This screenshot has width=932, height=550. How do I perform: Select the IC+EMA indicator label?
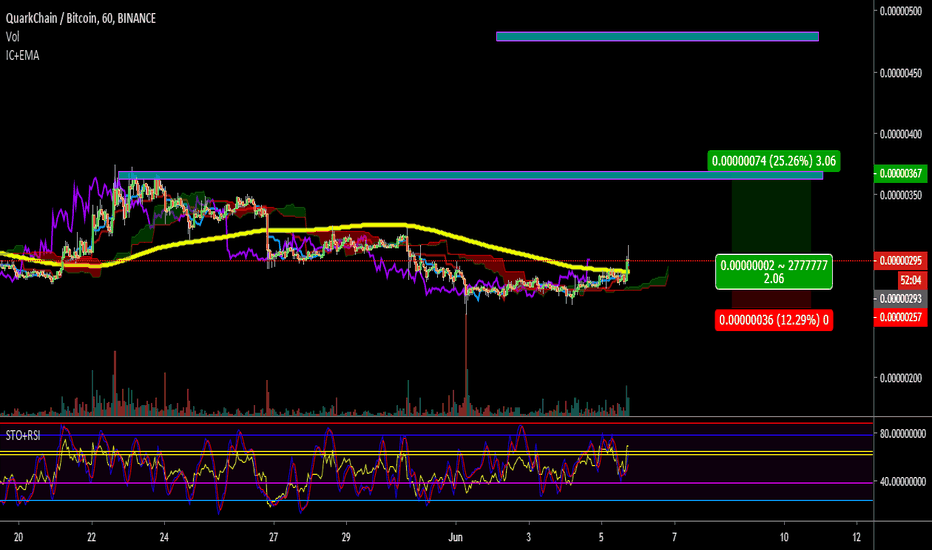(23, 55)
